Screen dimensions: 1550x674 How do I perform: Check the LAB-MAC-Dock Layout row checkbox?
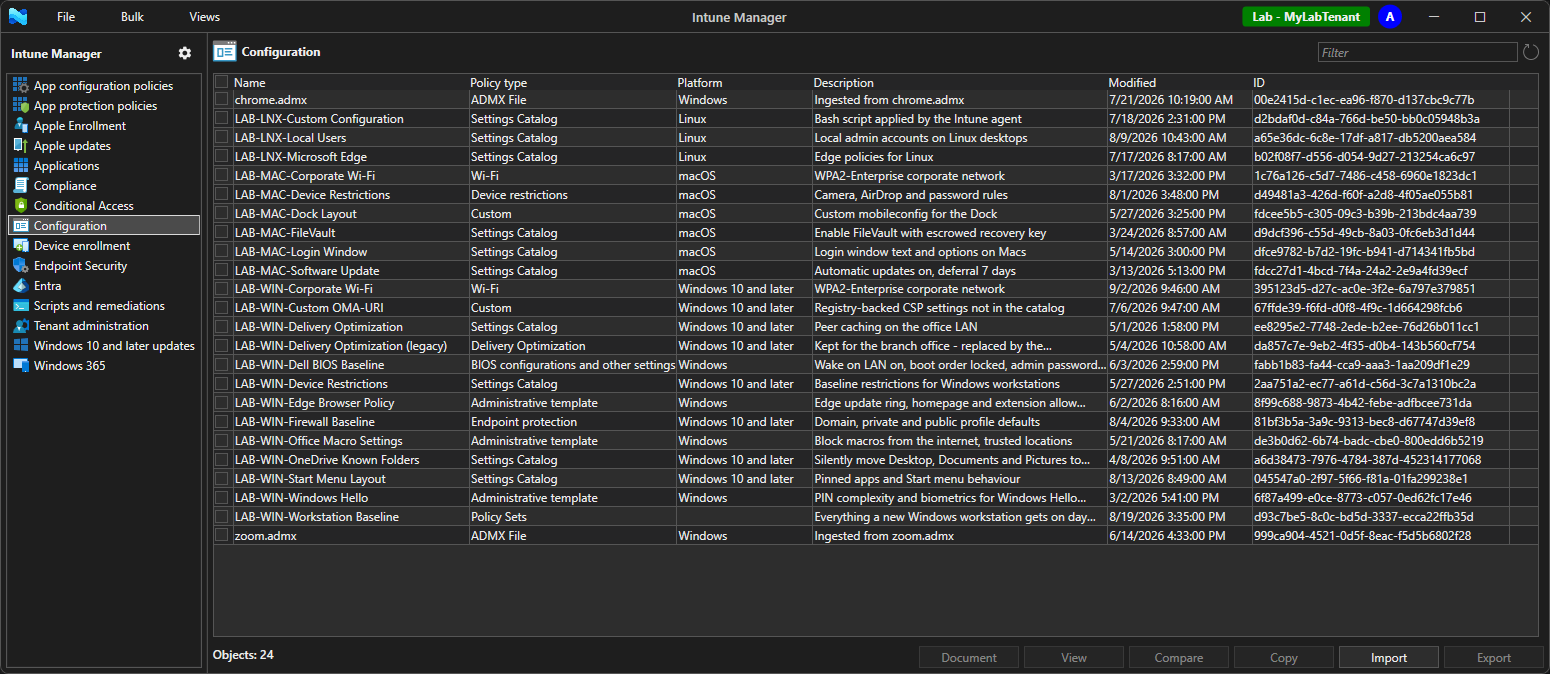click(x=222, y=213)
